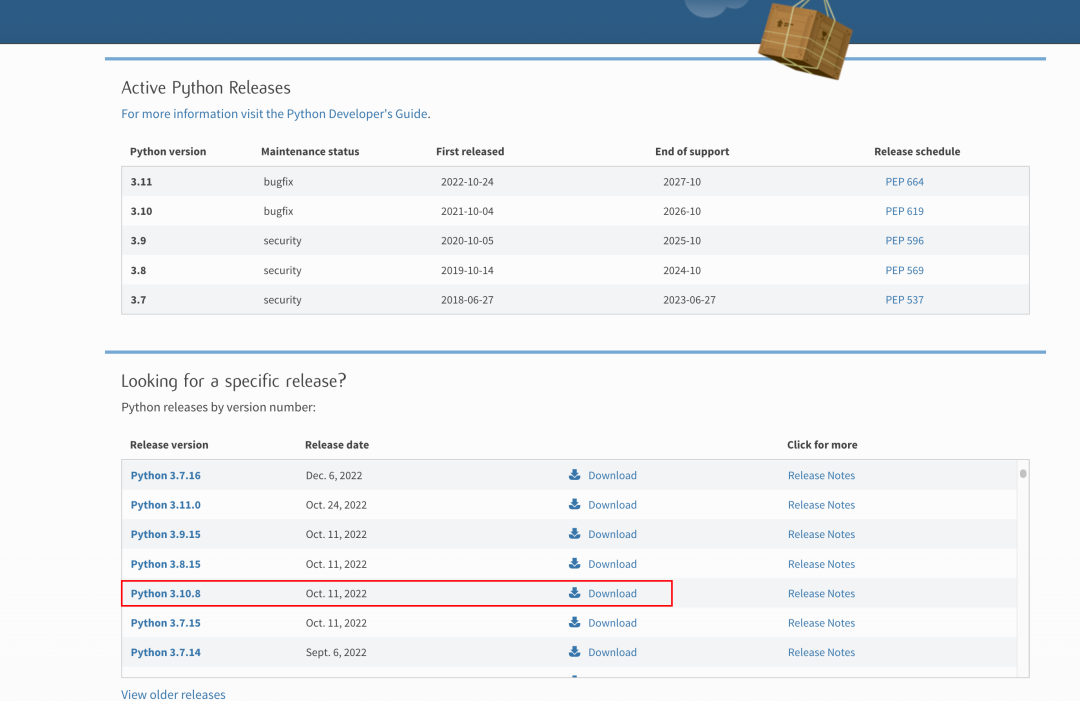The image size is (1080, 701).
Task: View Release Notes for Python 3.11.0
Action: coord(821,505)
